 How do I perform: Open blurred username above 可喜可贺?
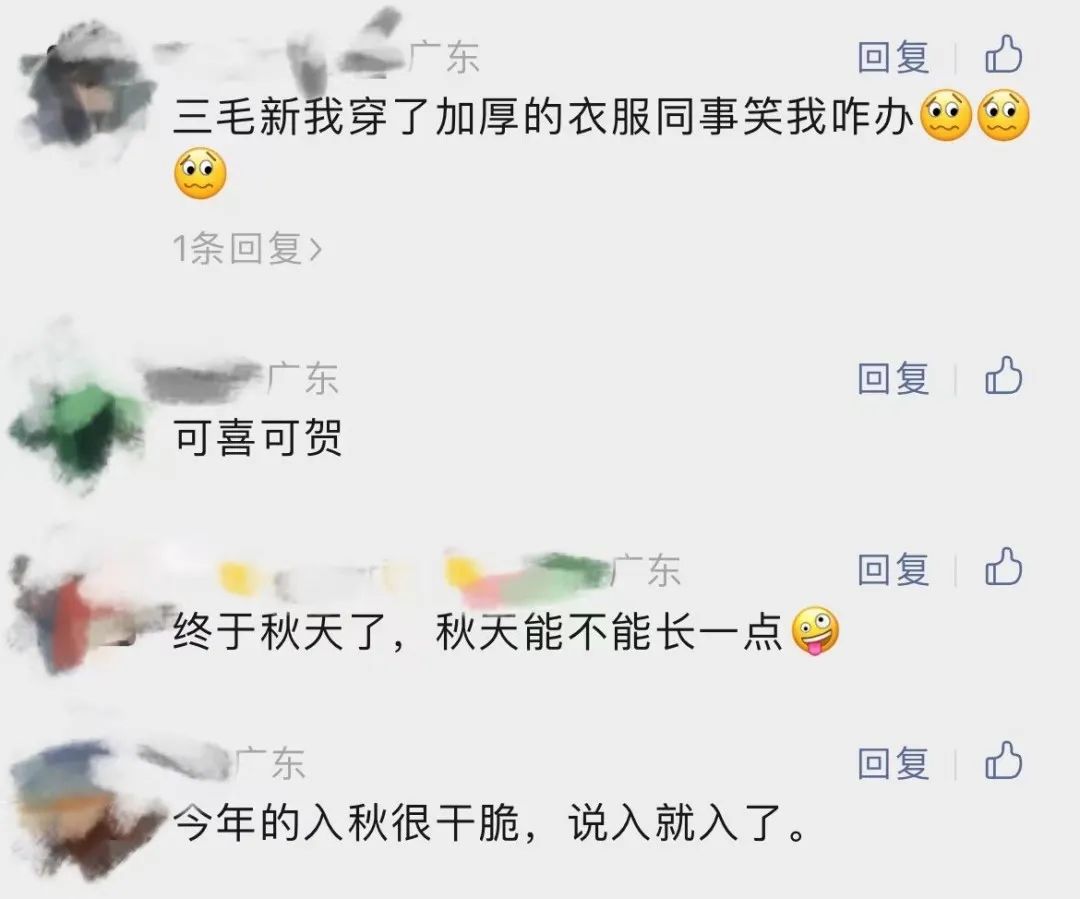click(203, 379)
